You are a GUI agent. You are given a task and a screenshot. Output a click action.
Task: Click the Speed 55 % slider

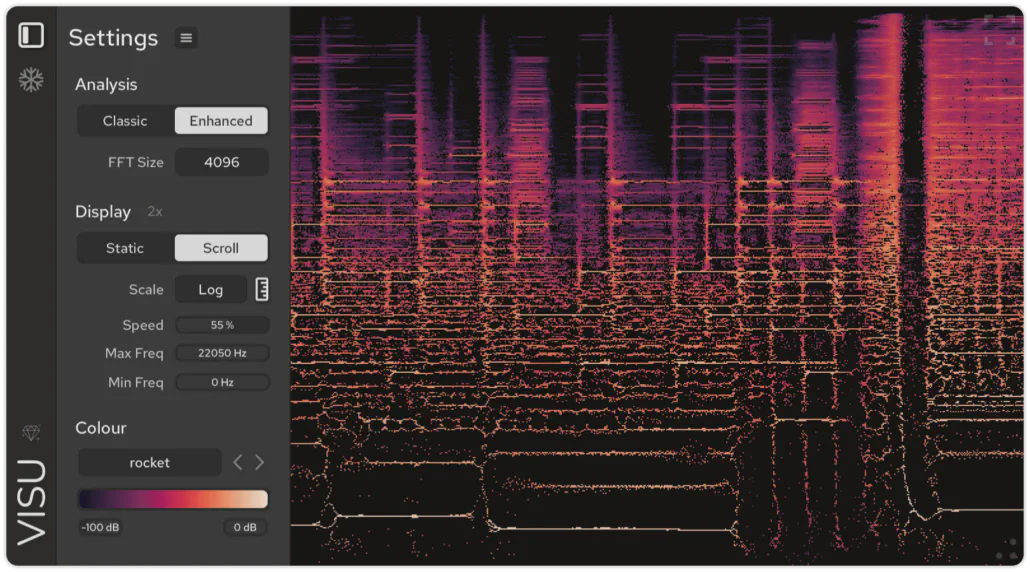coord(222,325)
